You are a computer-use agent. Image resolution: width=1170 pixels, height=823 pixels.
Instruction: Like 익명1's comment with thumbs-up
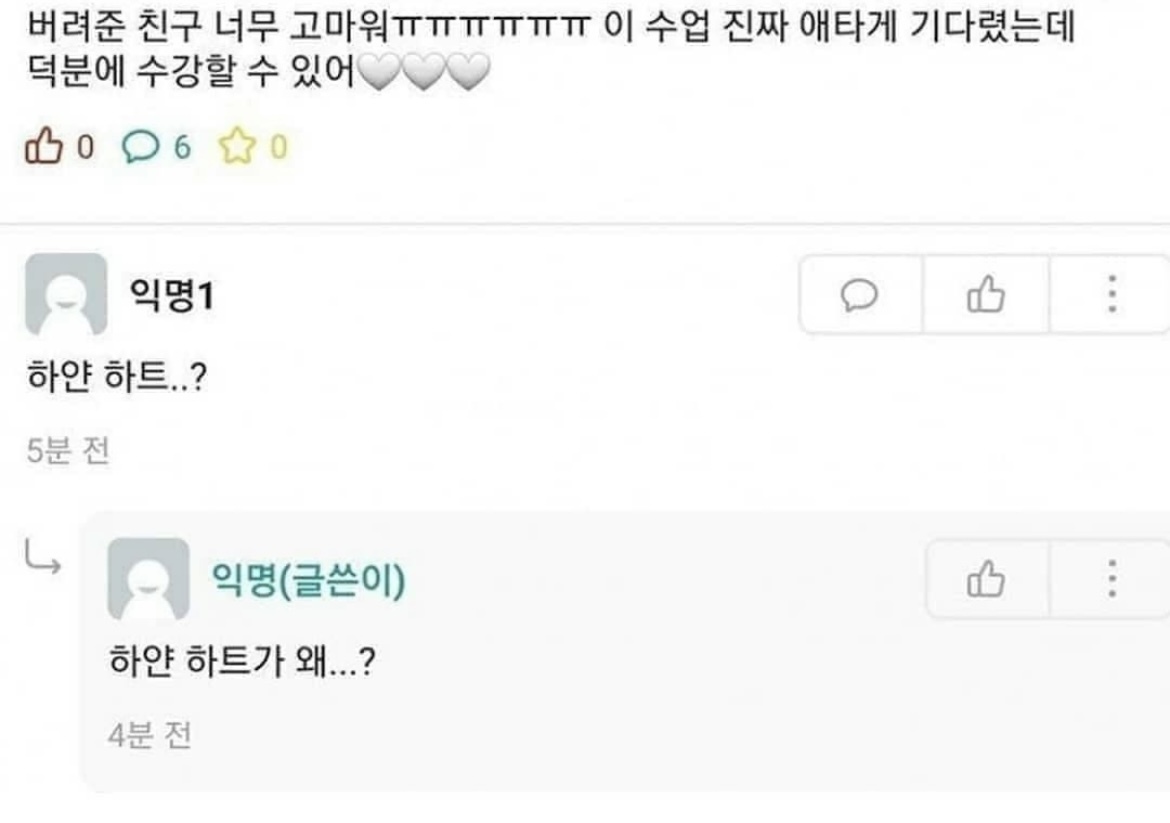986,295
